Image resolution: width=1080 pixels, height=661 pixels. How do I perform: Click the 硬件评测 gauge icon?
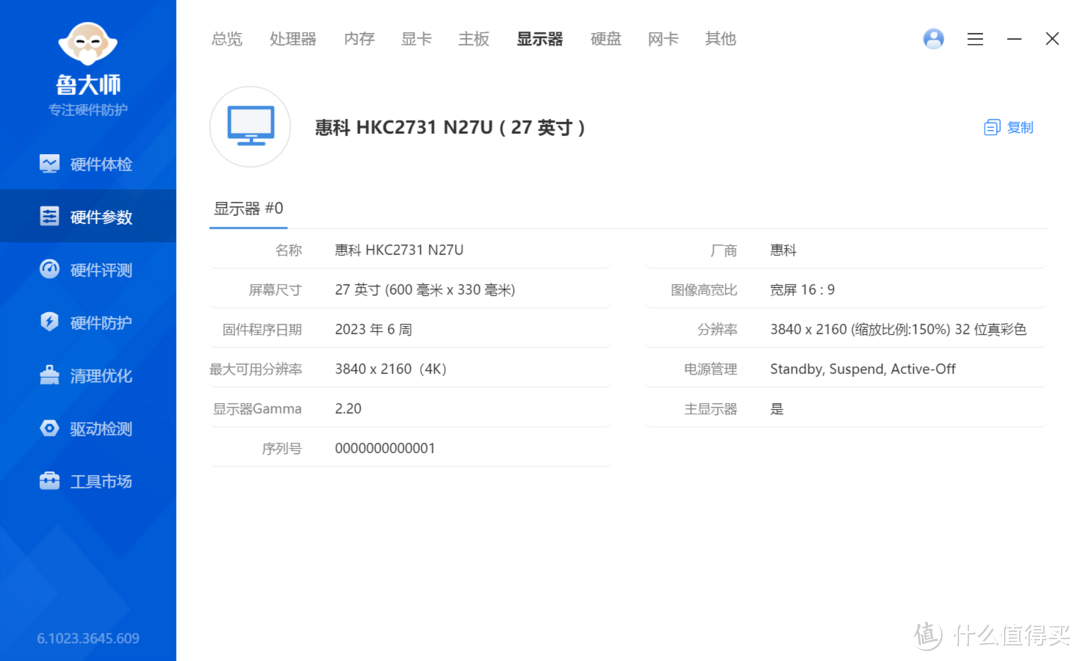(x=50, y=269)
